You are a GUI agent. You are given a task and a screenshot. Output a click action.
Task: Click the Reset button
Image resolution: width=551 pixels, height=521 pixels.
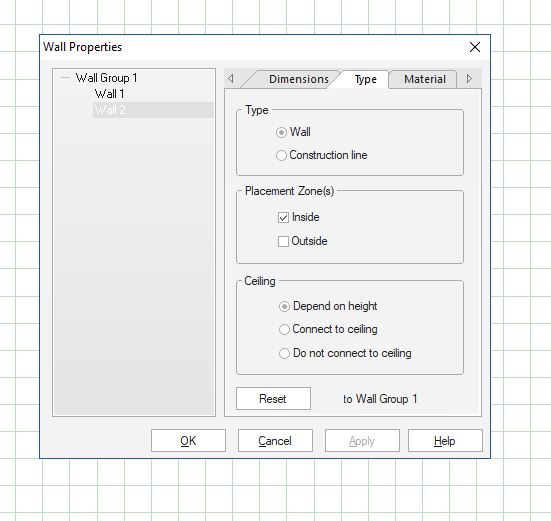(x=273, y=398)
